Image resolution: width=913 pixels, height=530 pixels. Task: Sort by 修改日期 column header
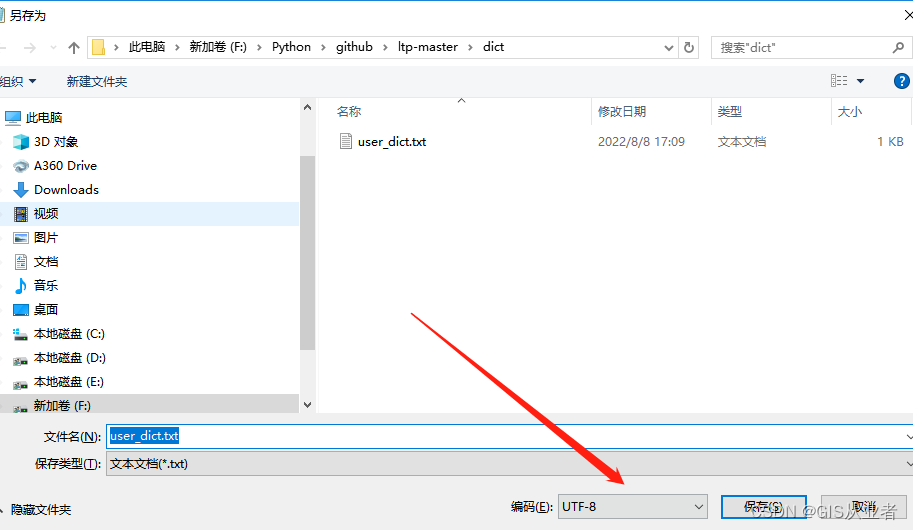click(622, 112)
